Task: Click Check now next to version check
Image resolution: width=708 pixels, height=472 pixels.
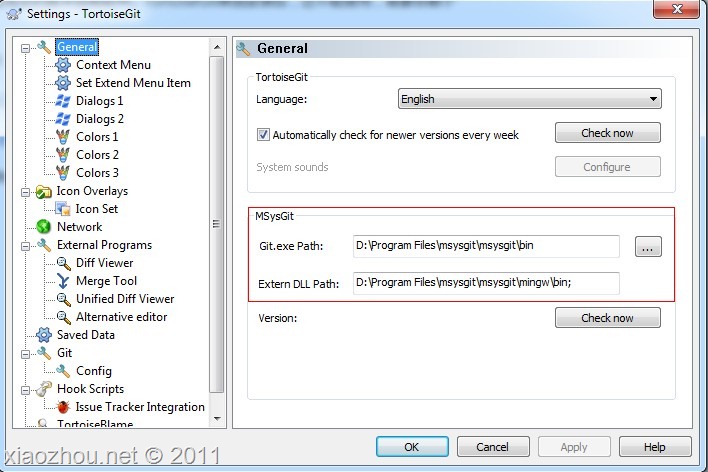Action: pyautogui.click(x=608, y=133)
